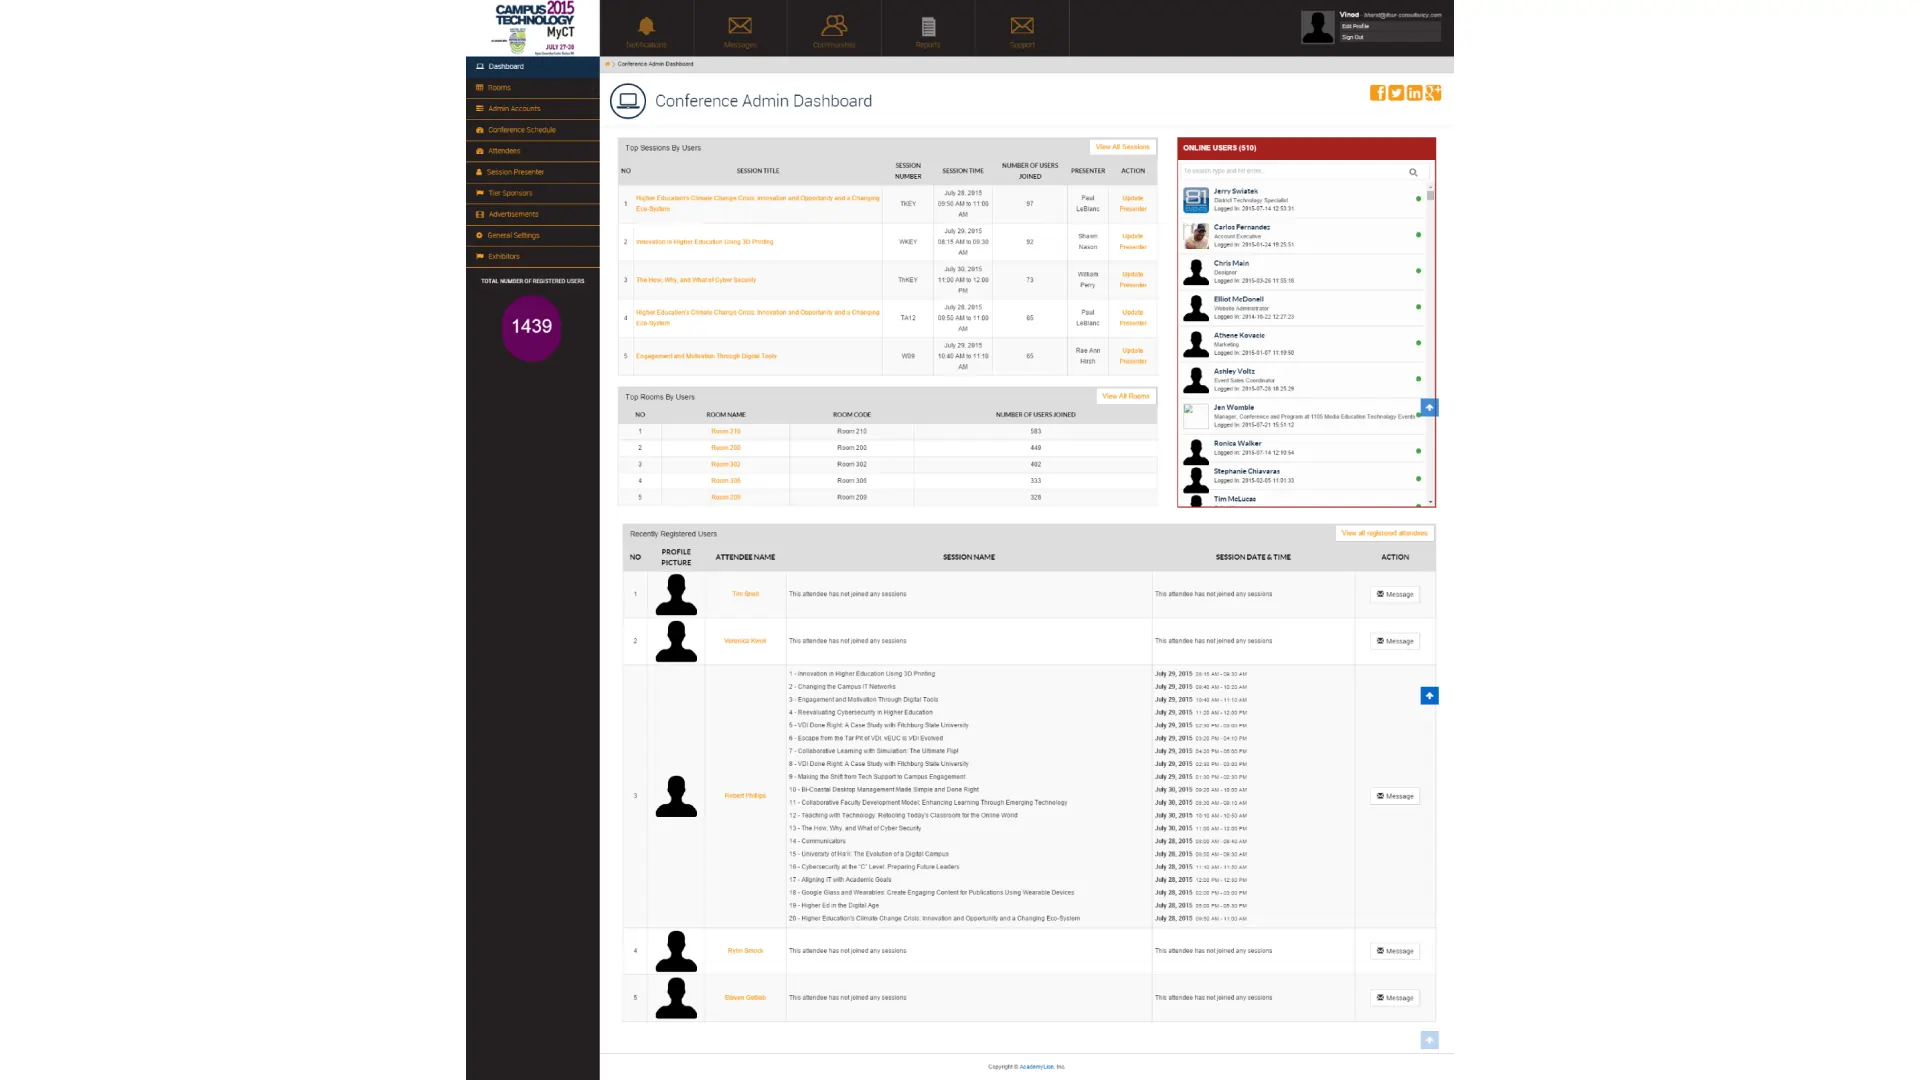Click the online users search magnifier icon

(x=1413, y=172)
